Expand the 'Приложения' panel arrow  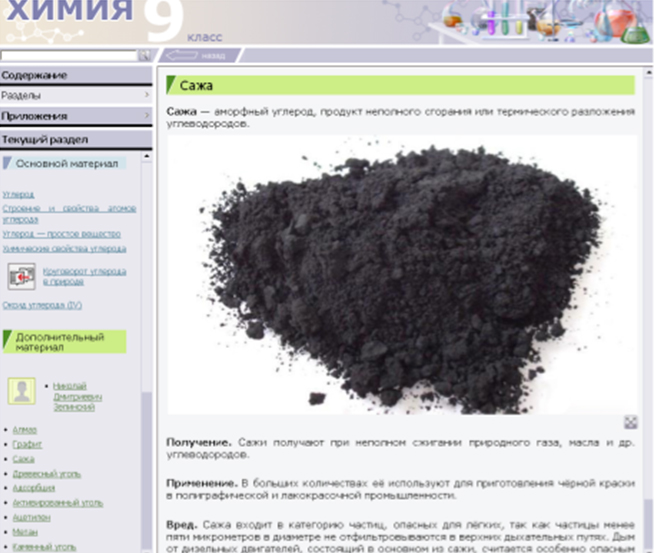pos(147,116)
